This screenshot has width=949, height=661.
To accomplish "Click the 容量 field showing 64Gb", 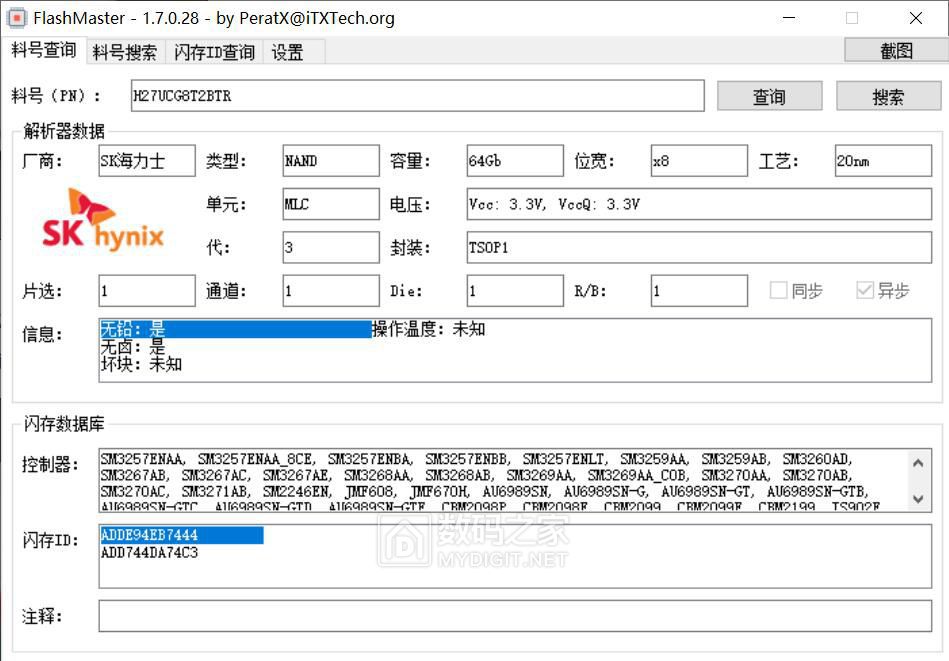I will 513,160.
